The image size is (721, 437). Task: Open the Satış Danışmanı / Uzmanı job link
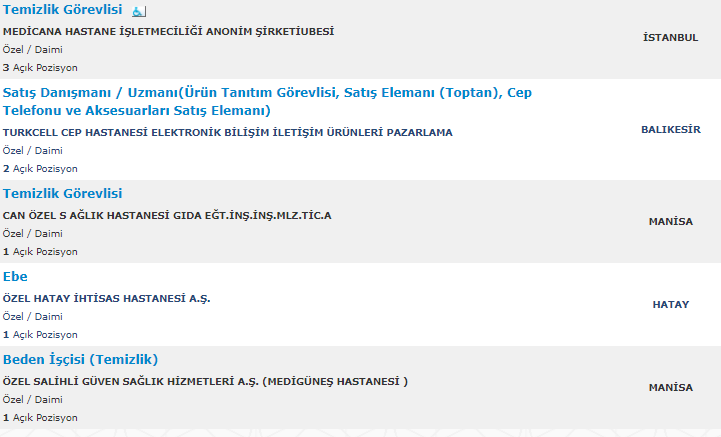point(267,102)
